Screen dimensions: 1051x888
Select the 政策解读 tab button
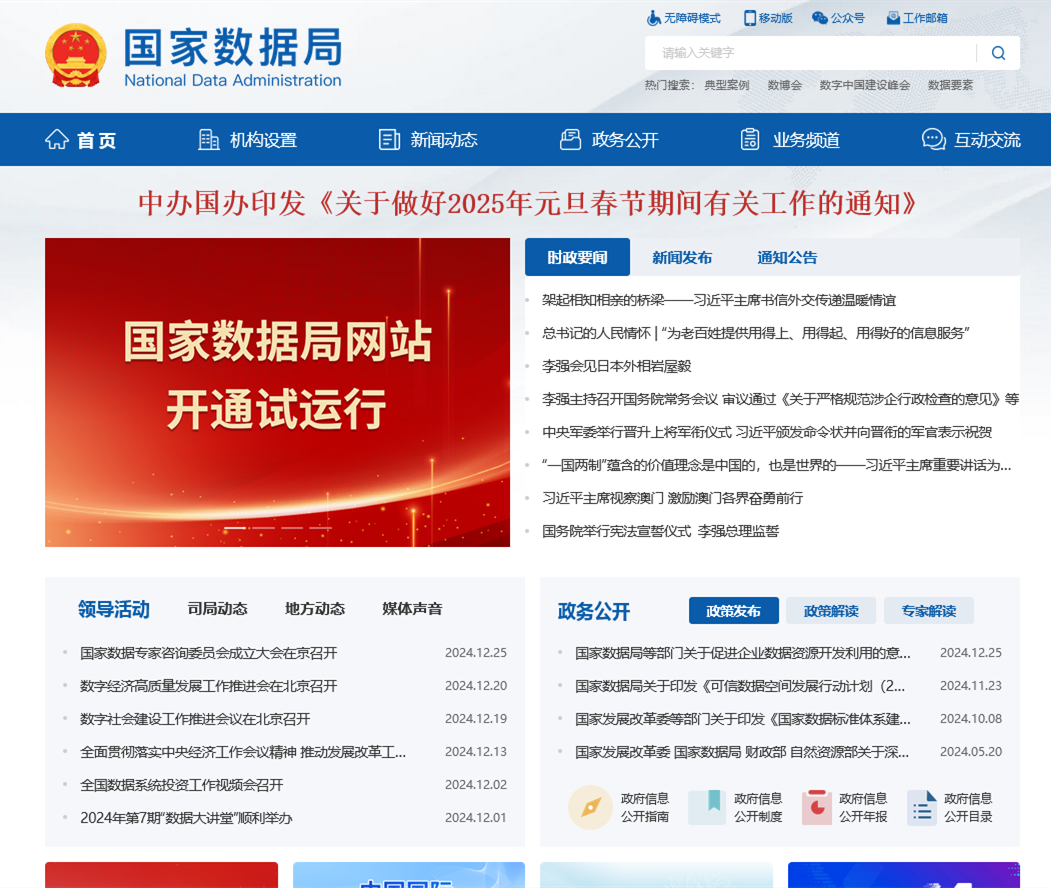[x=831, y=611]
